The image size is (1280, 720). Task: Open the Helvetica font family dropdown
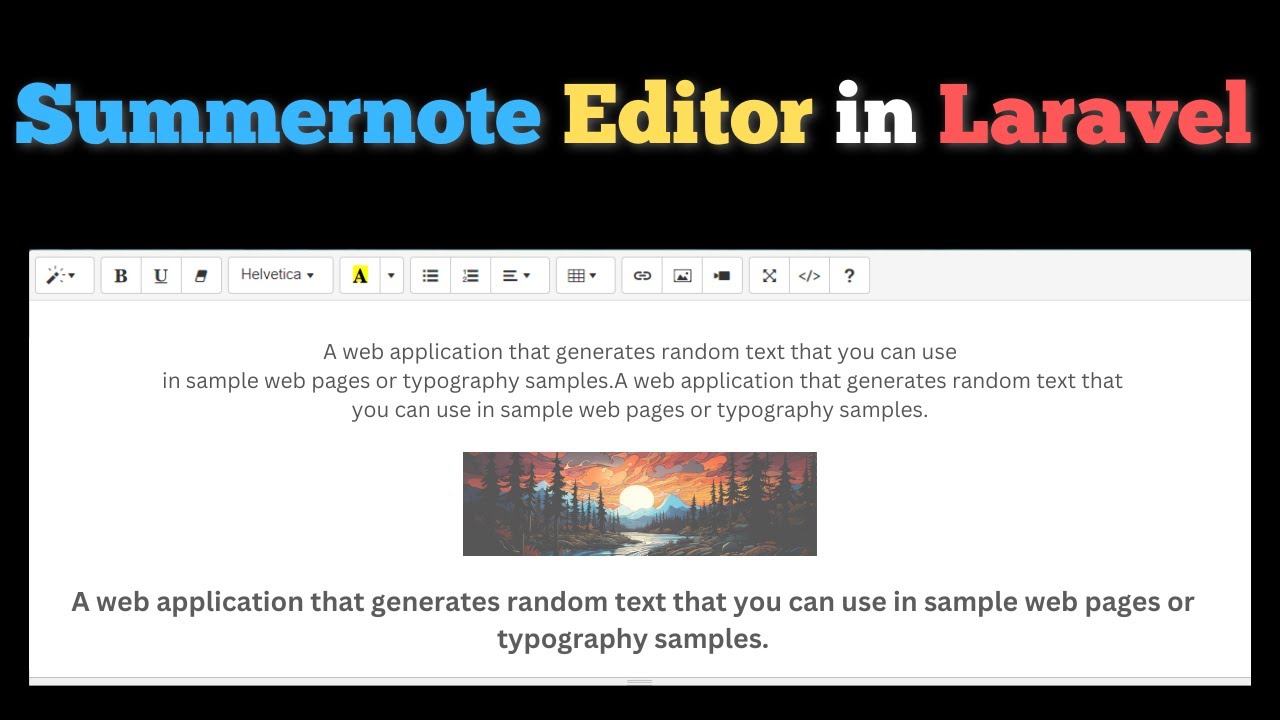click(280, 275)
